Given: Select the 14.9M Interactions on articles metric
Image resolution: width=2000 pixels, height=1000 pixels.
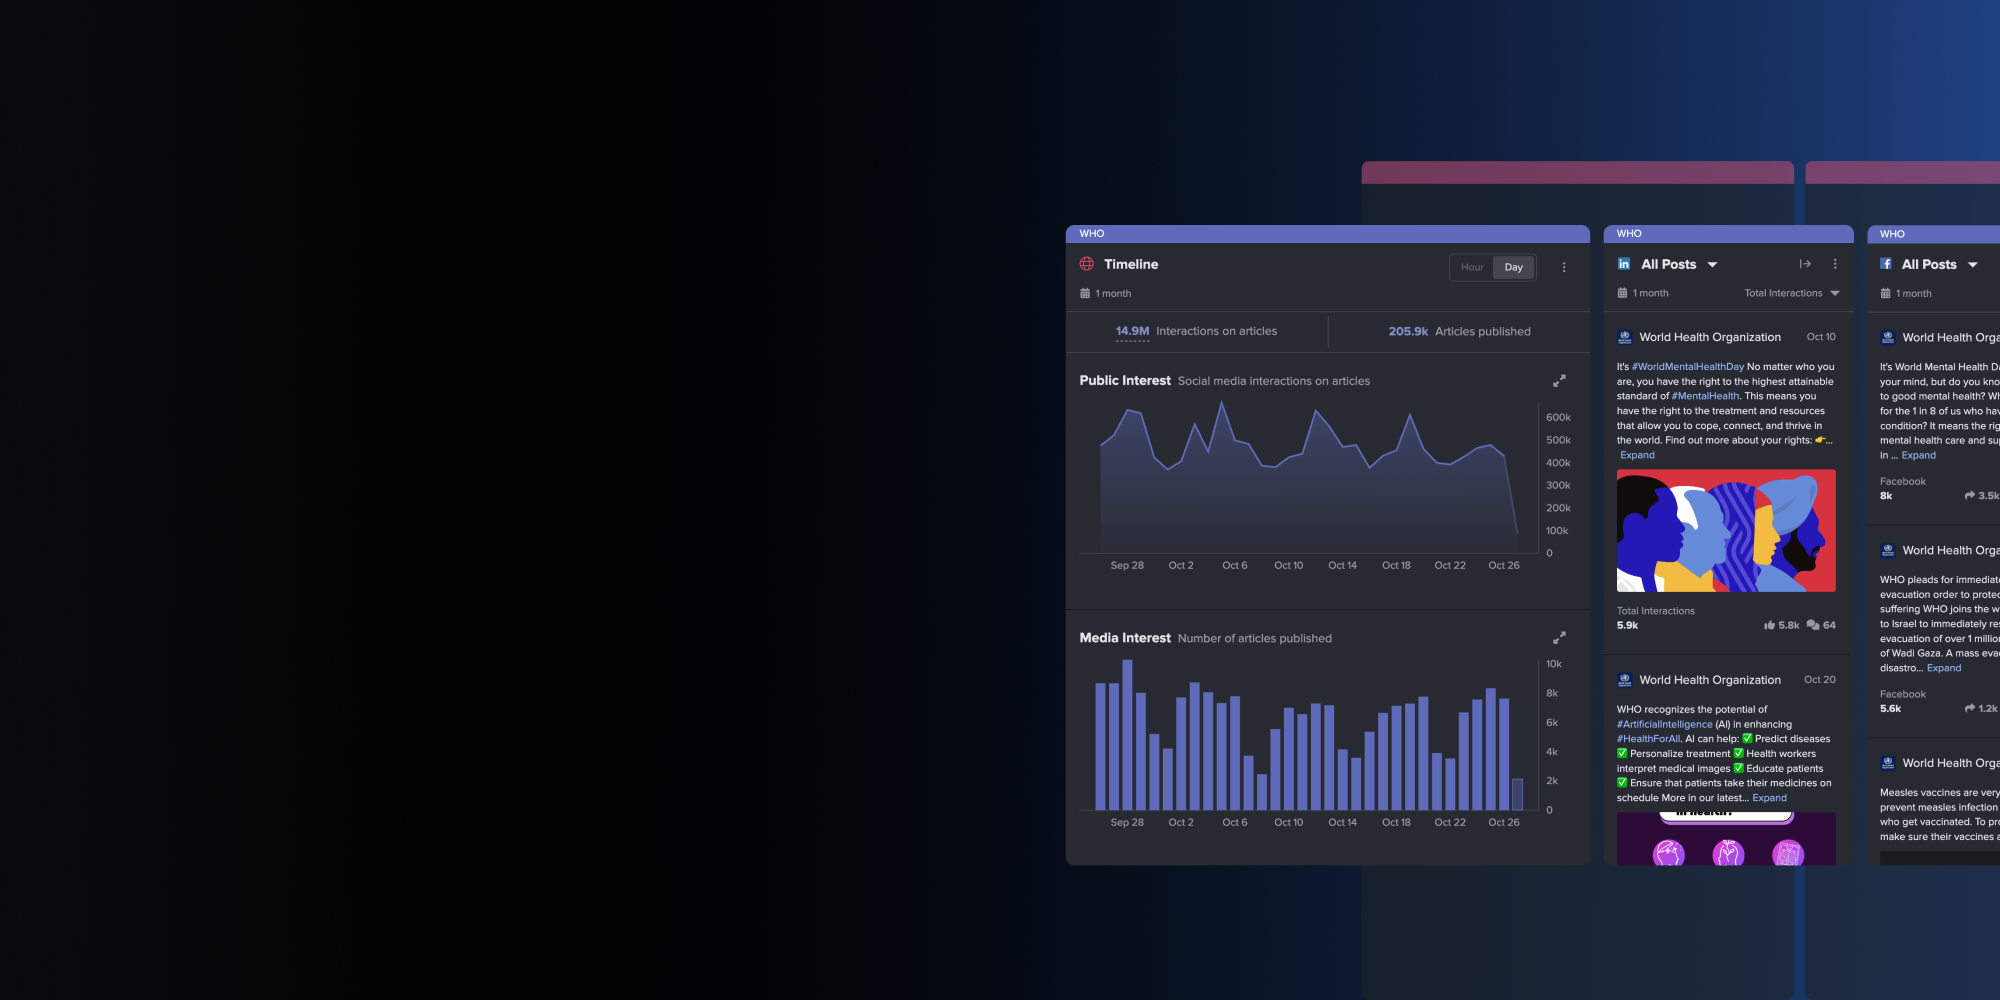Looking at the screenshot, I should pyautogui.click(x=1196, y=331).
